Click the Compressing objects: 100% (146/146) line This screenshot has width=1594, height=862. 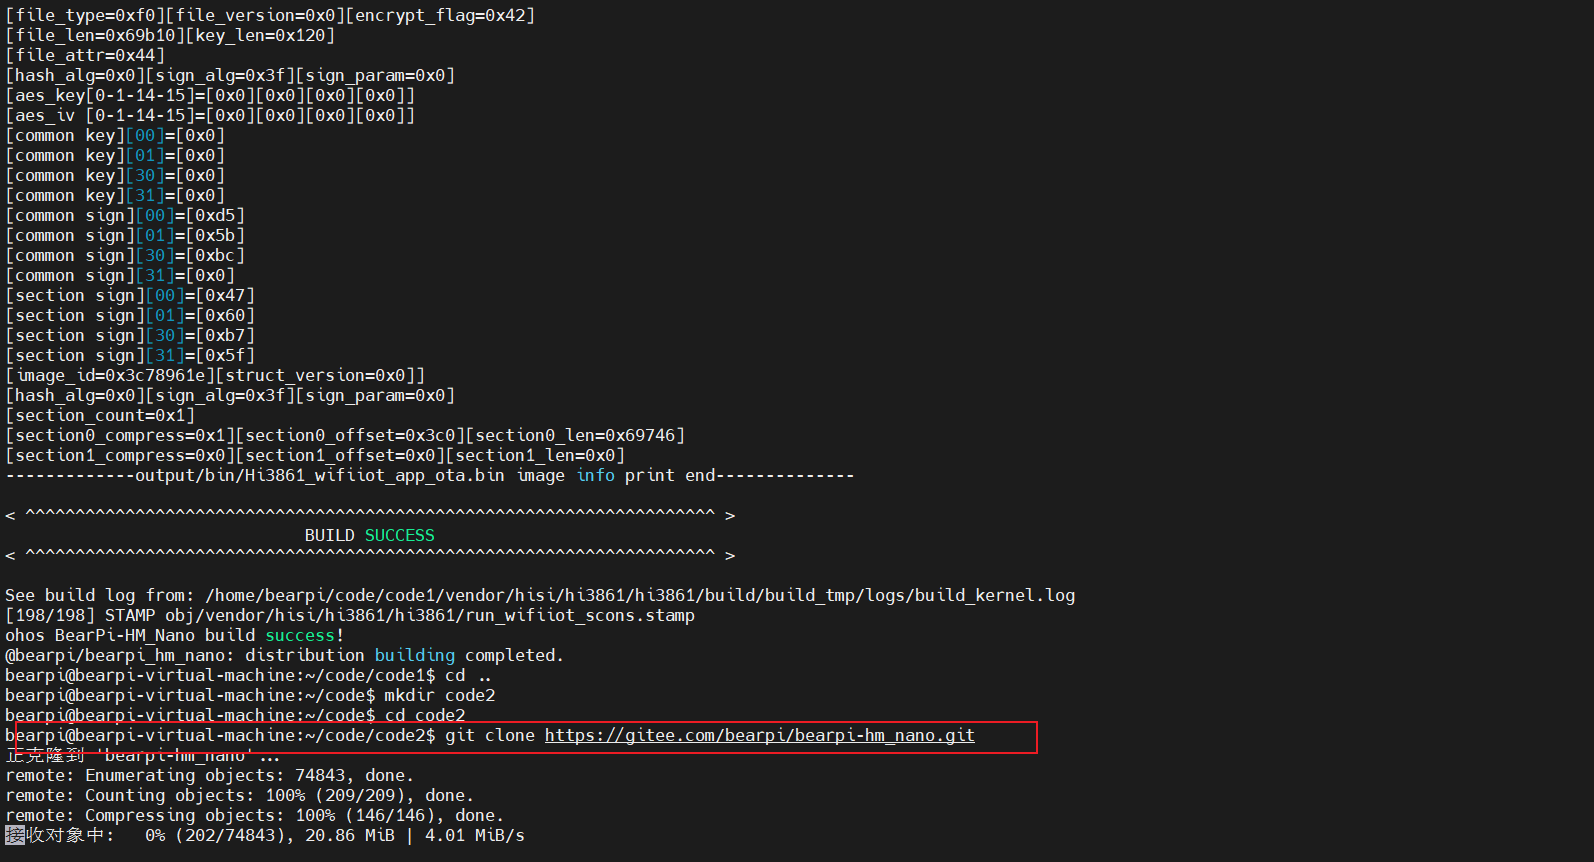(255, 816)
